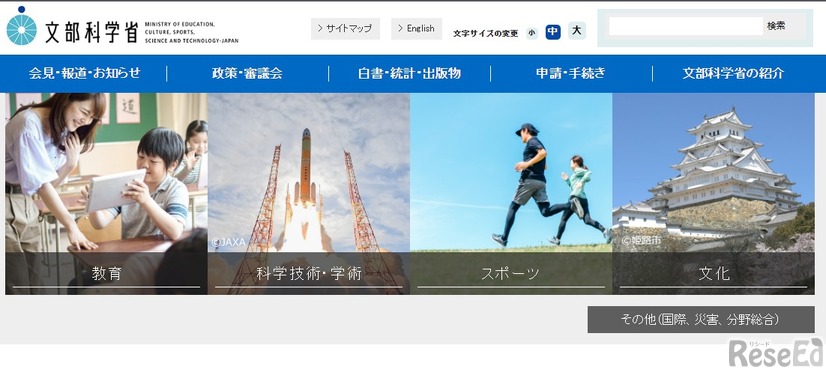Open the 文化 castle tile
This screenshot has height=369, width=826.
pyautogui.click(x=713, y=193)
